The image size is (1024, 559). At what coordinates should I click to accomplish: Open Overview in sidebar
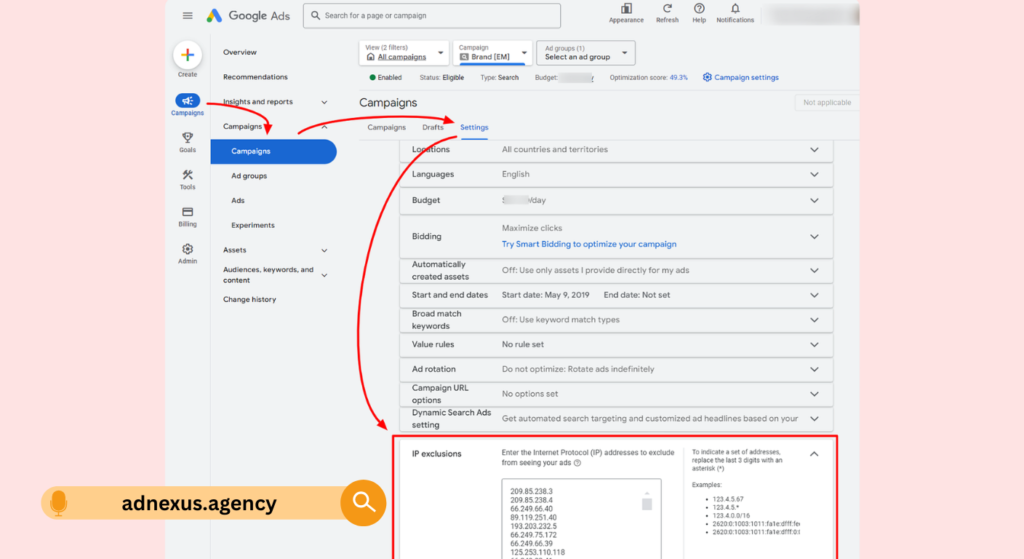[240, 52]
